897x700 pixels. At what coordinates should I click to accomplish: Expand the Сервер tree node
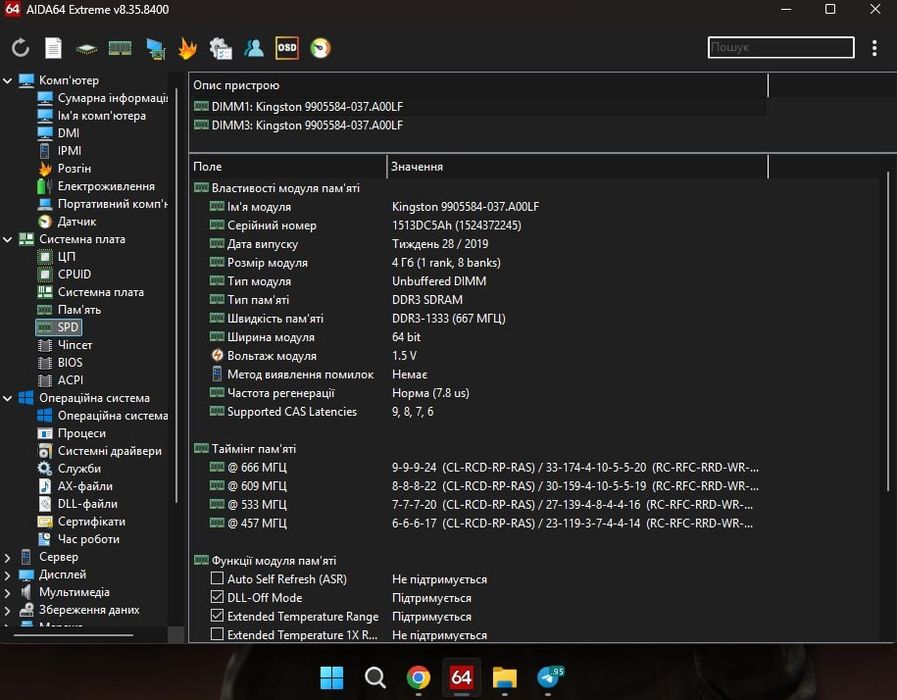7,557
